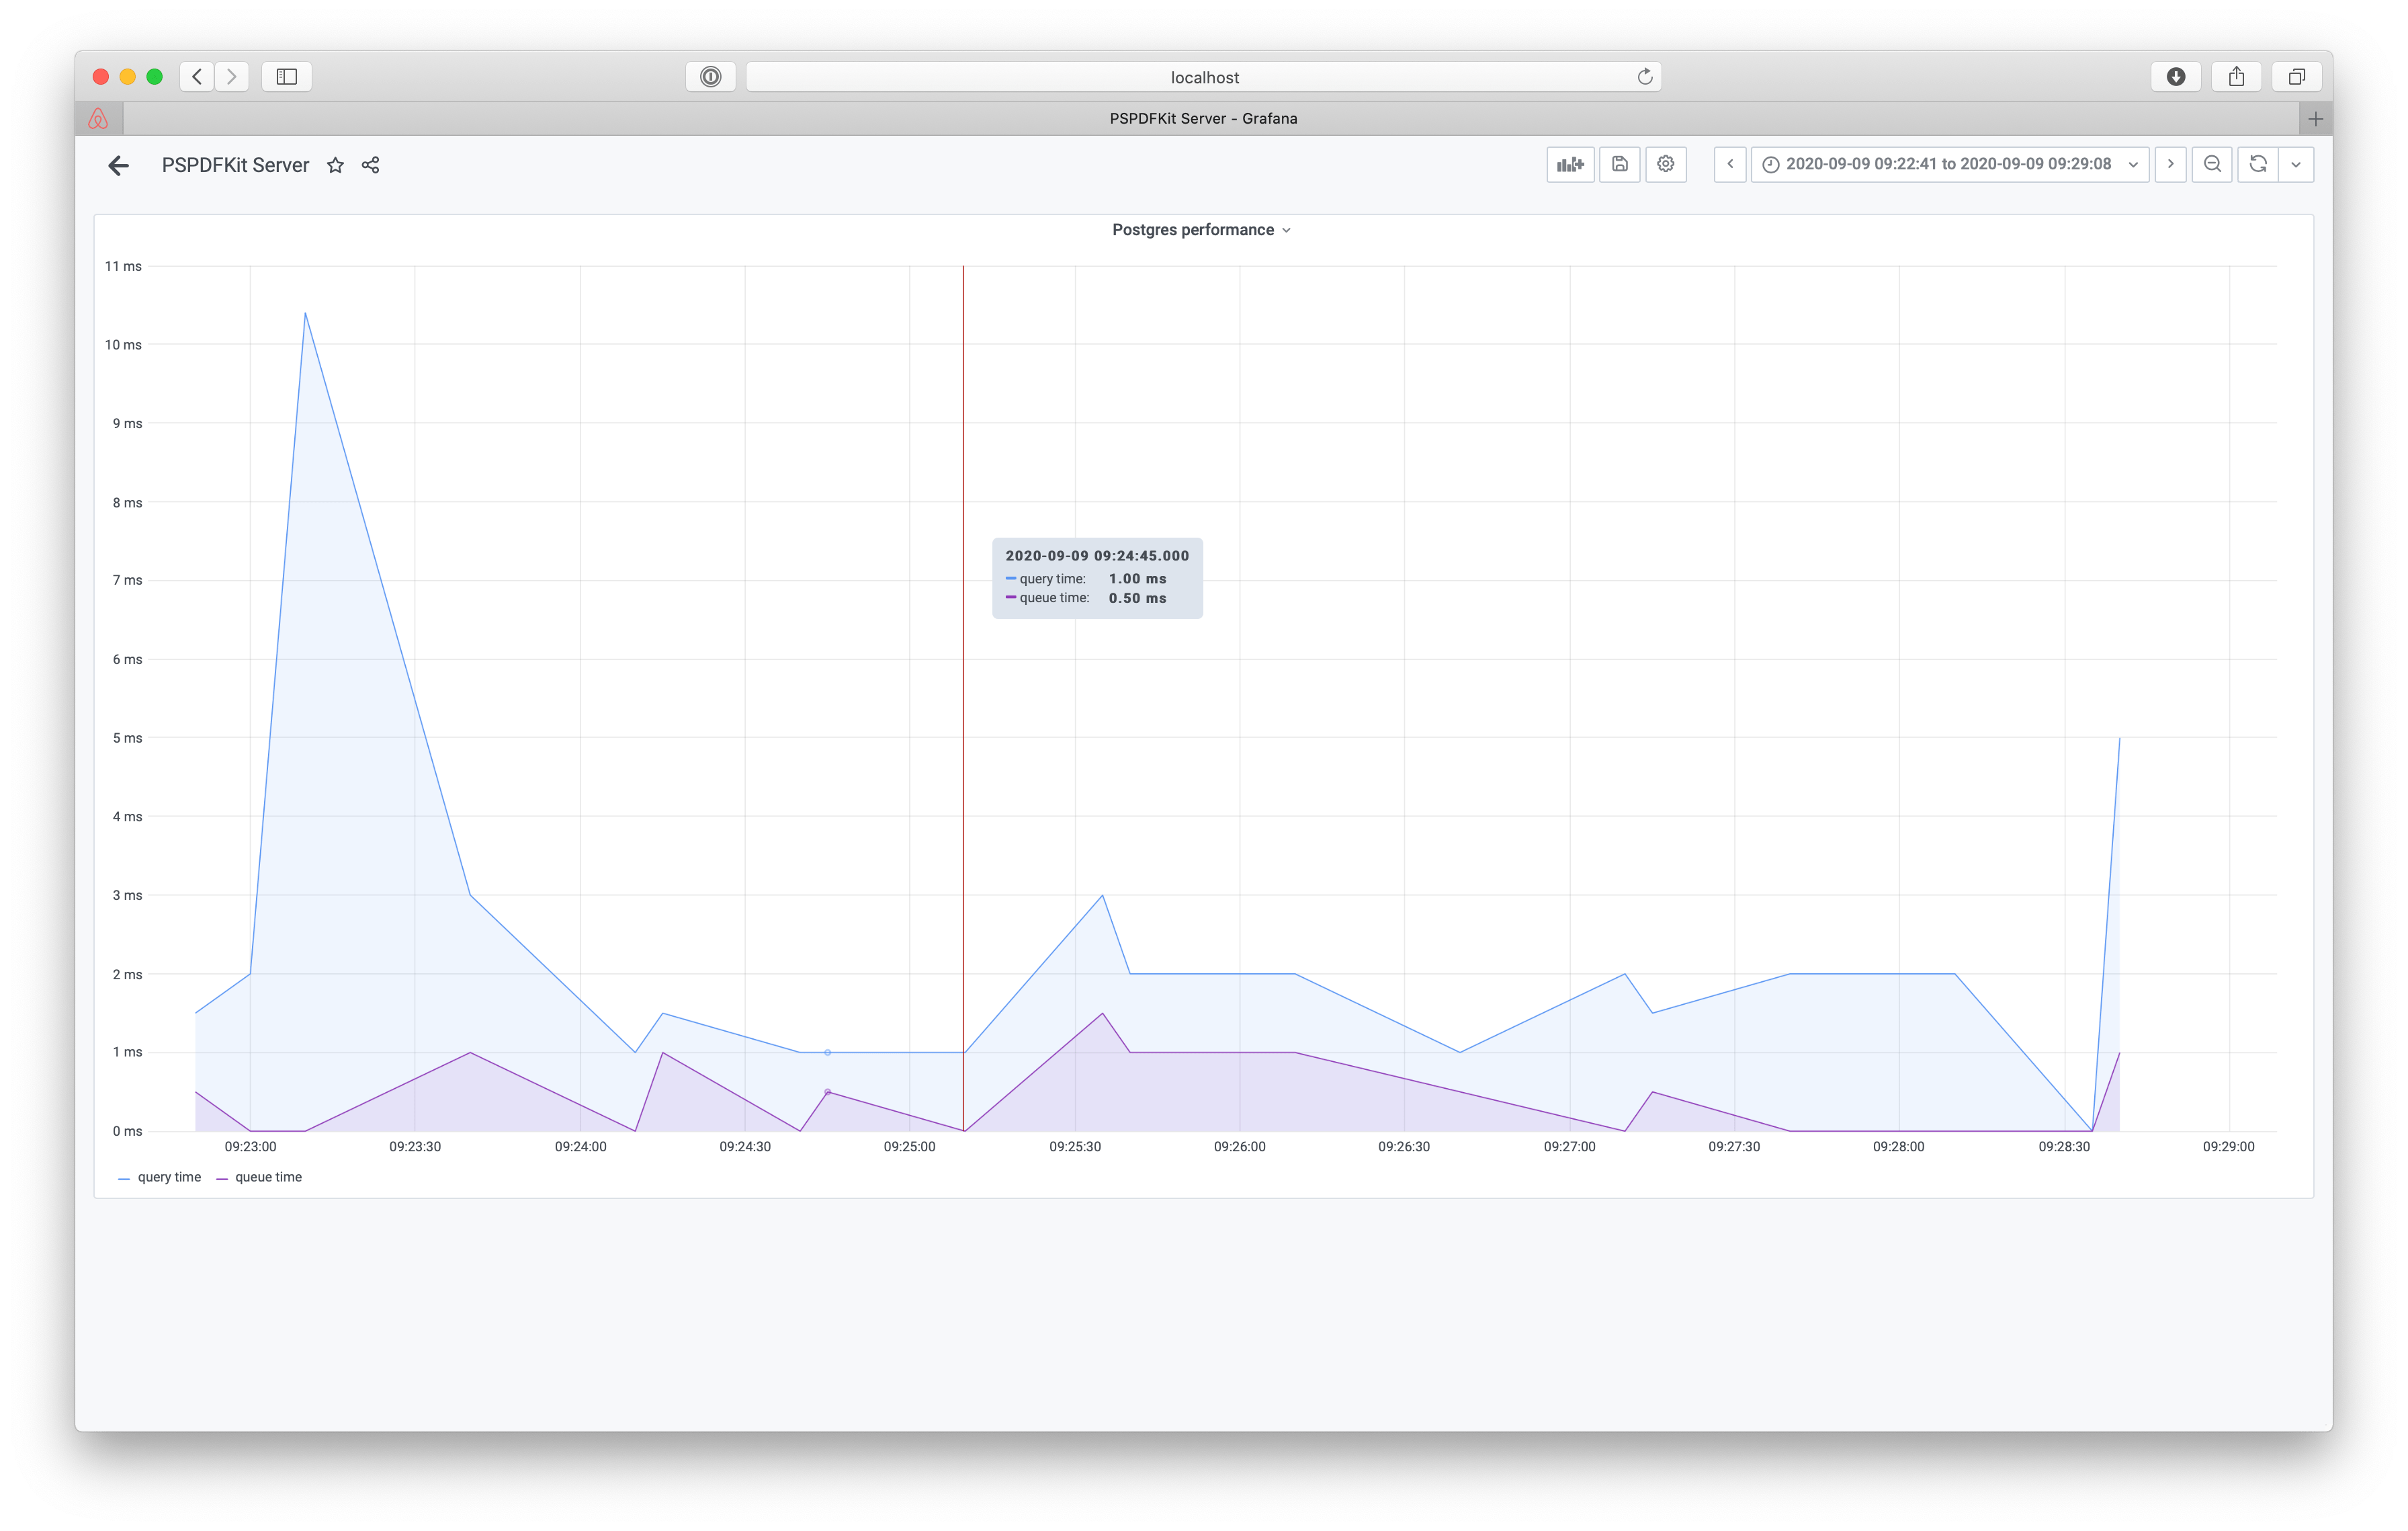
Task: Toggle the queue time series in legend
Action: tap(268, 1177)
